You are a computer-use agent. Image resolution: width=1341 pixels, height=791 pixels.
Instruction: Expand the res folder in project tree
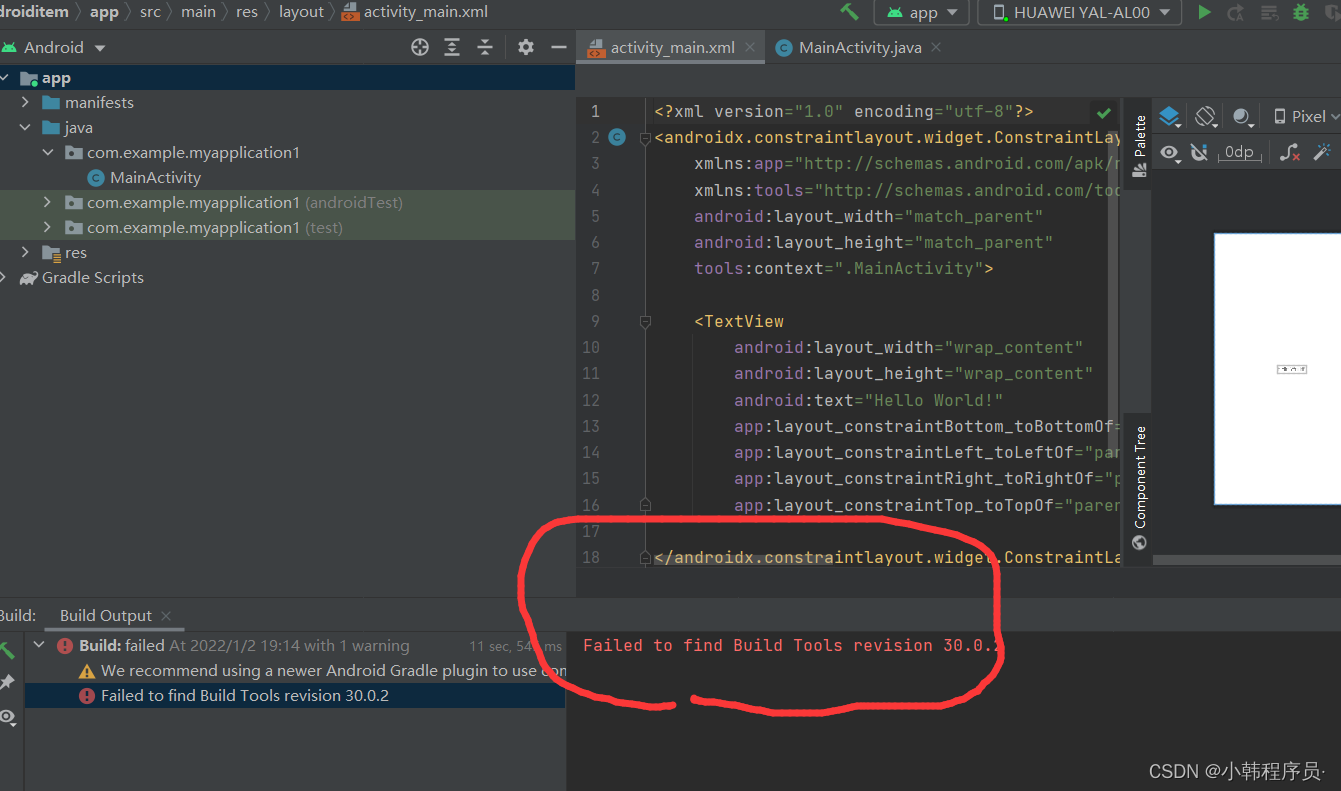[25, 253]
